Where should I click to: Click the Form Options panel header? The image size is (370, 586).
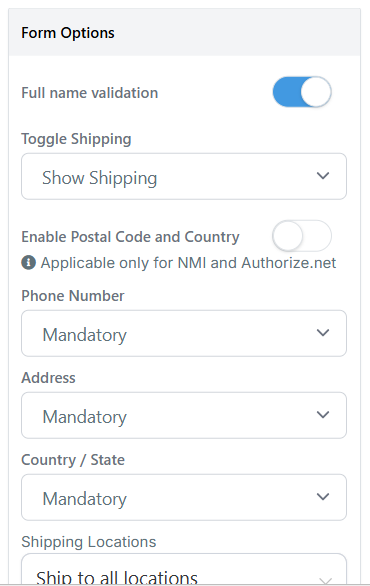pos(185,33)
